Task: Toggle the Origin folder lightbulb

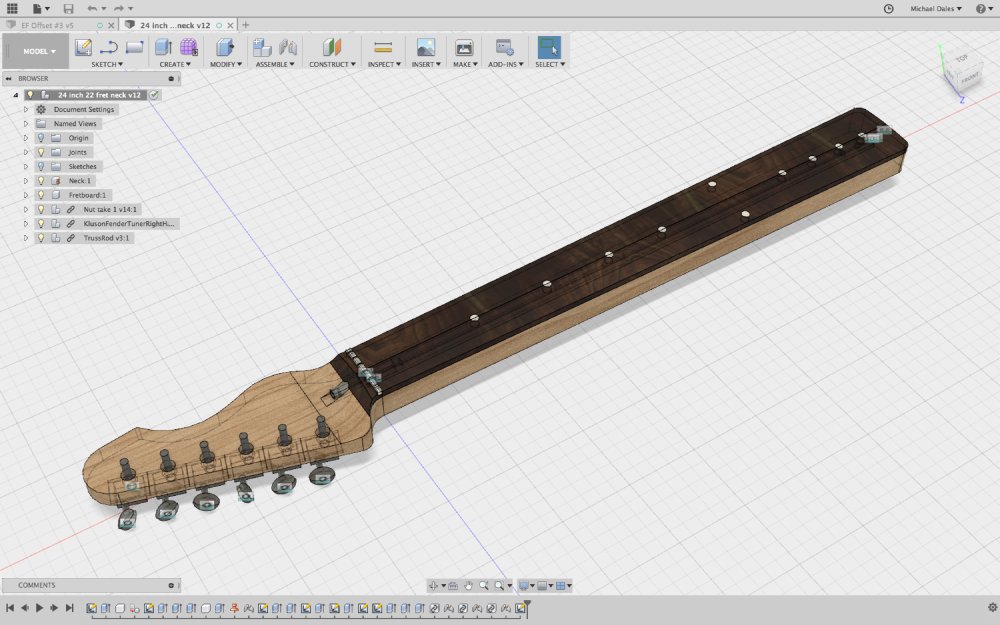Action: point(41,138)
